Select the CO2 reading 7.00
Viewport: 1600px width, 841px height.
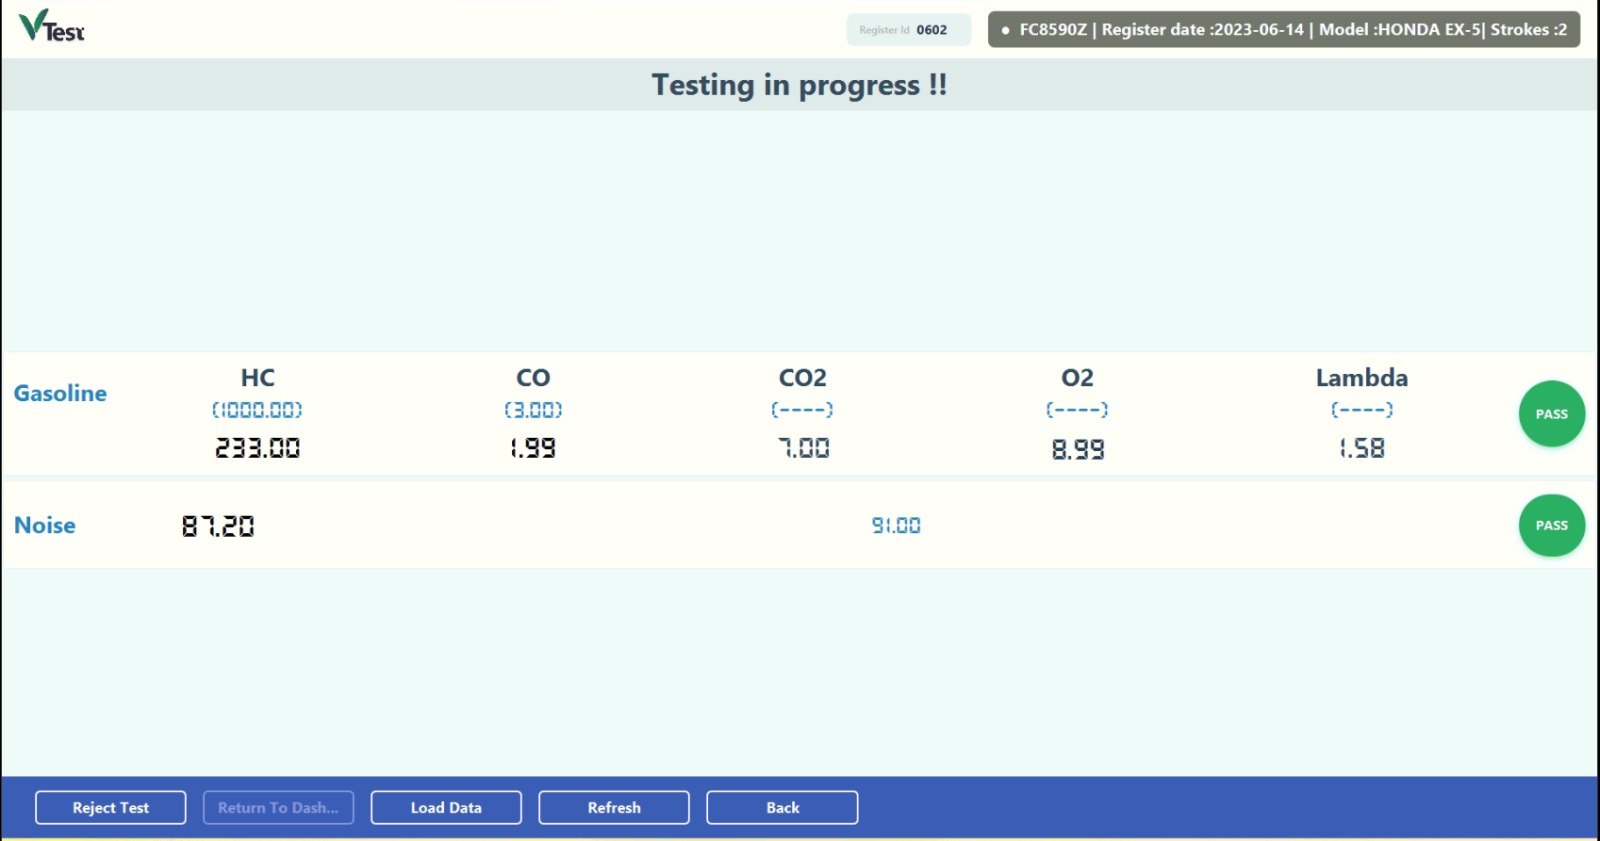pos(804,448)
